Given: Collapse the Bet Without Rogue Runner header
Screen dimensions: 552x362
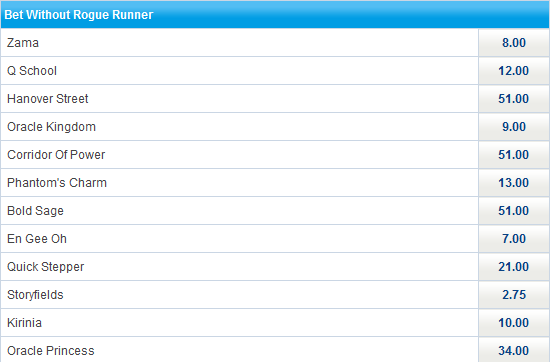Looking at the screenshot, I should (x=275, y=14).
